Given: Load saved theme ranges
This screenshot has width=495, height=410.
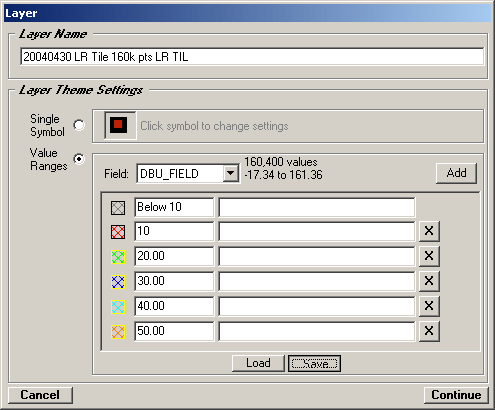Looking at the screenshot, I should (258, 363).
